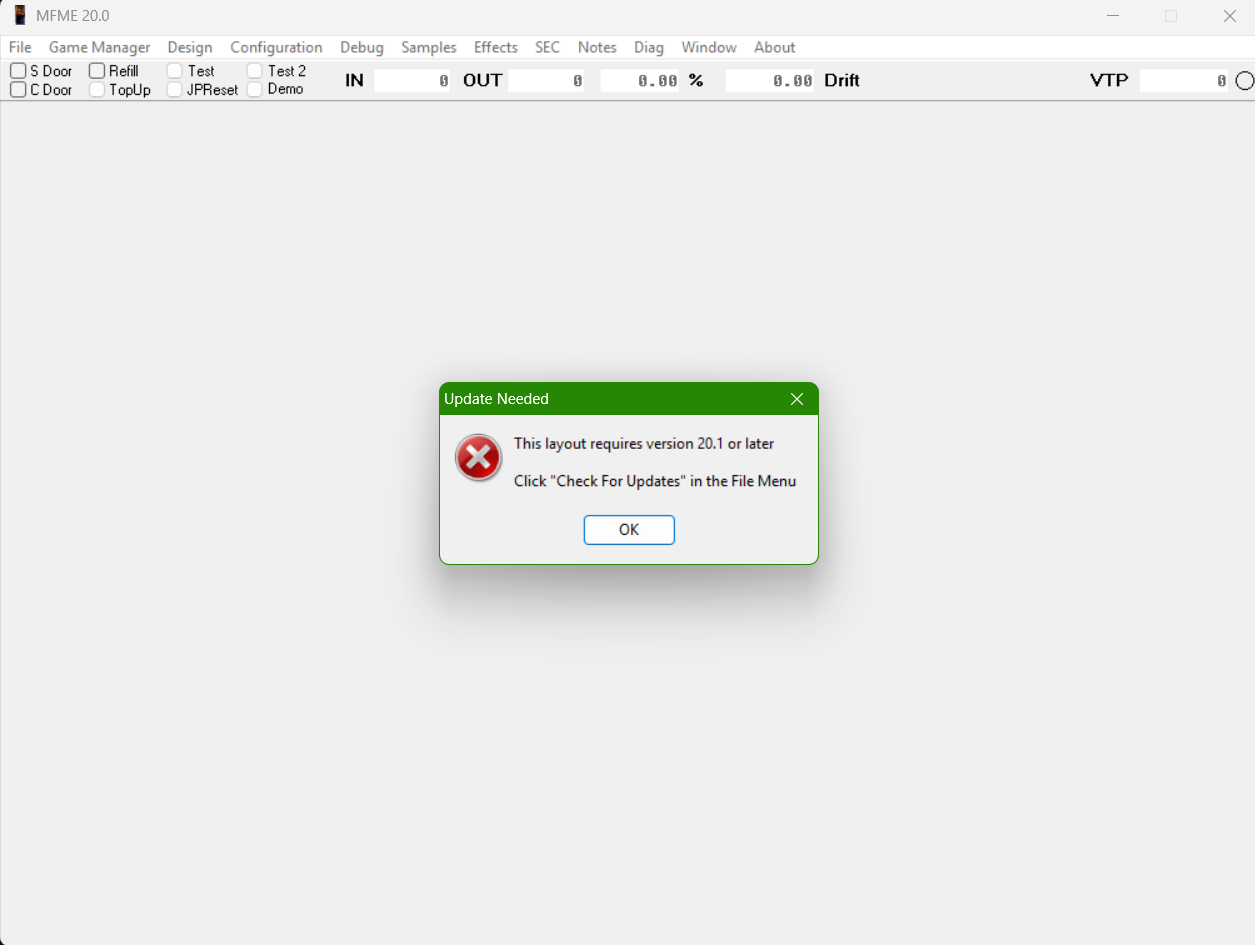The width and height of the screenshot is (1255, 945).
Task: Click the "This layout requires version 20.1" text
Action: [644, 443]
